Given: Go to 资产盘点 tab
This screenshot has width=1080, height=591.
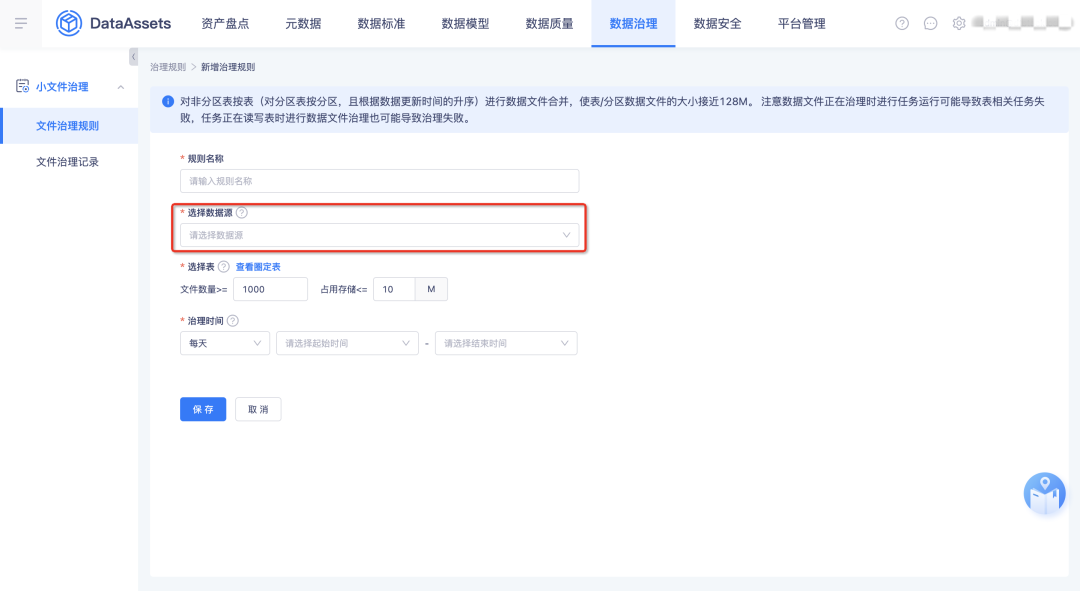Looking at the screenshot, I should tap(225, 23).
